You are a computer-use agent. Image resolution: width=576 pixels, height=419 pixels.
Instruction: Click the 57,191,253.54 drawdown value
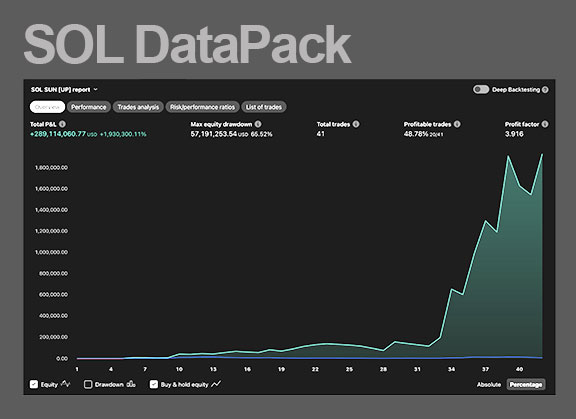(x=213, y=134)
